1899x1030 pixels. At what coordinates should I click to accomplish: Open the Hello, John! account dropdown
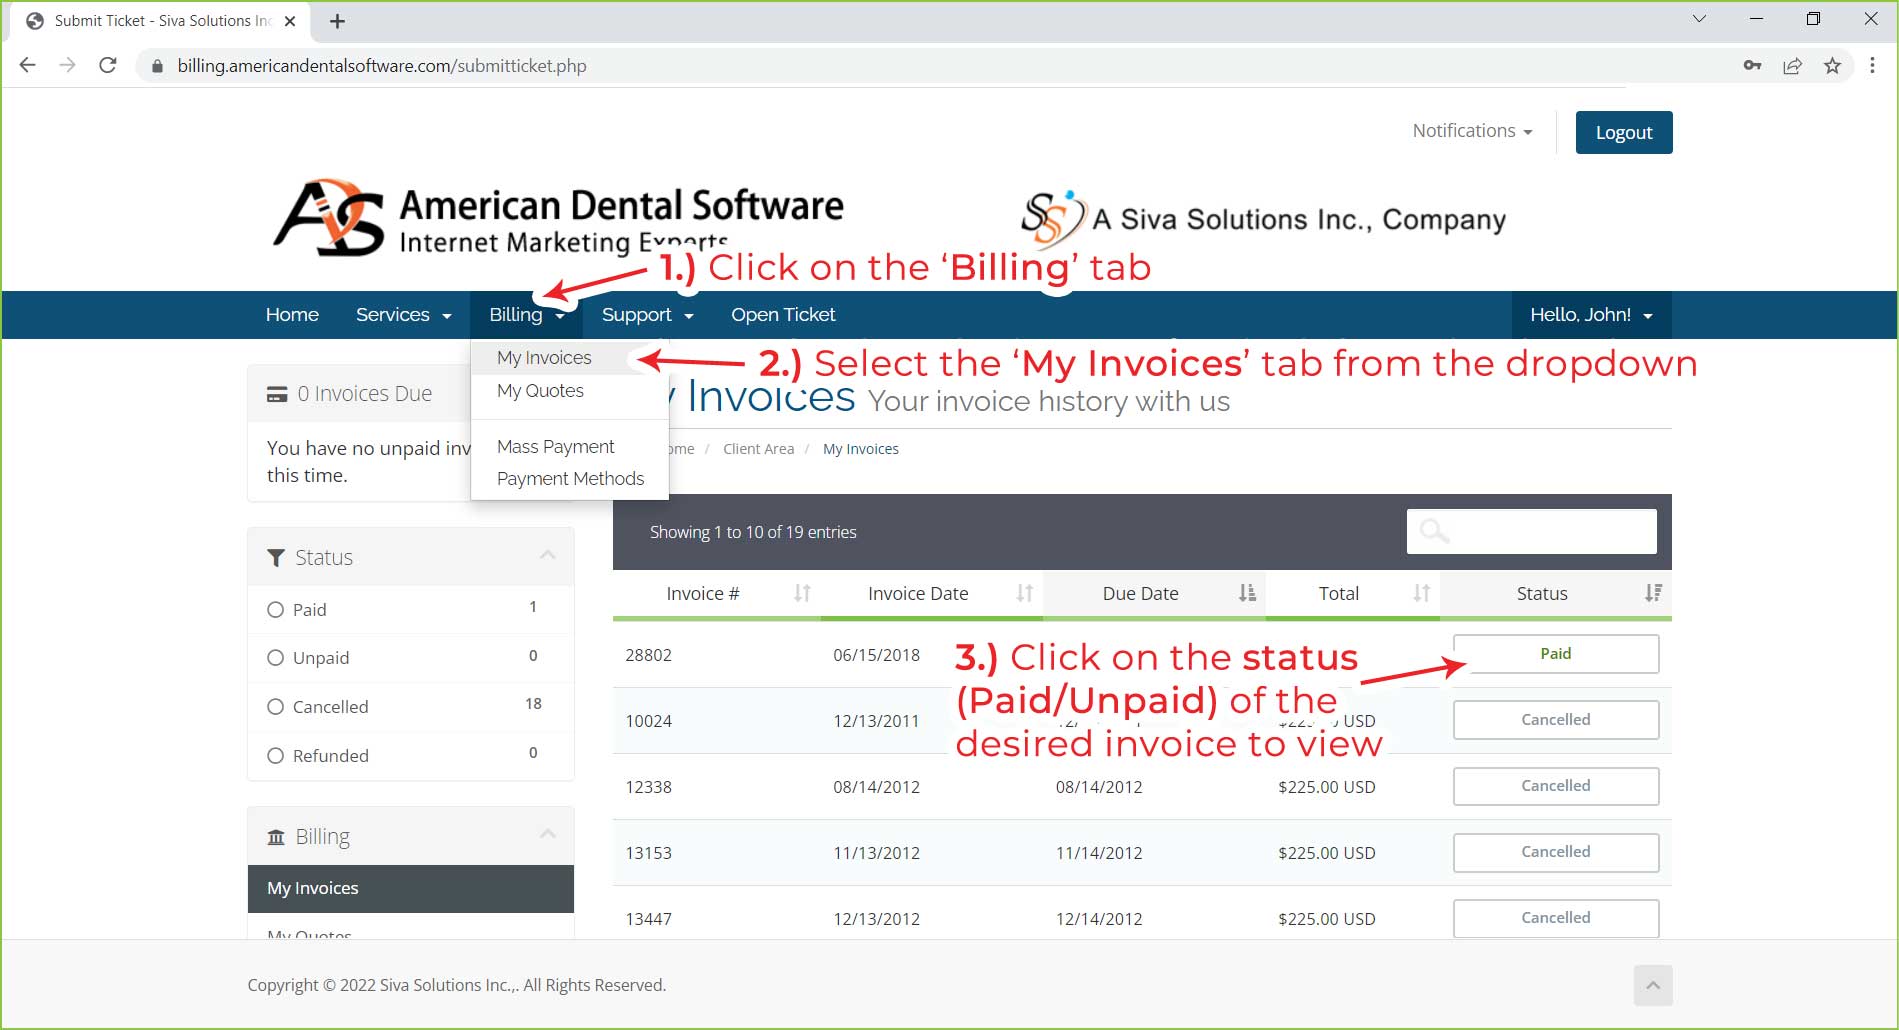pyautogui.click(x=1590, y=315)
